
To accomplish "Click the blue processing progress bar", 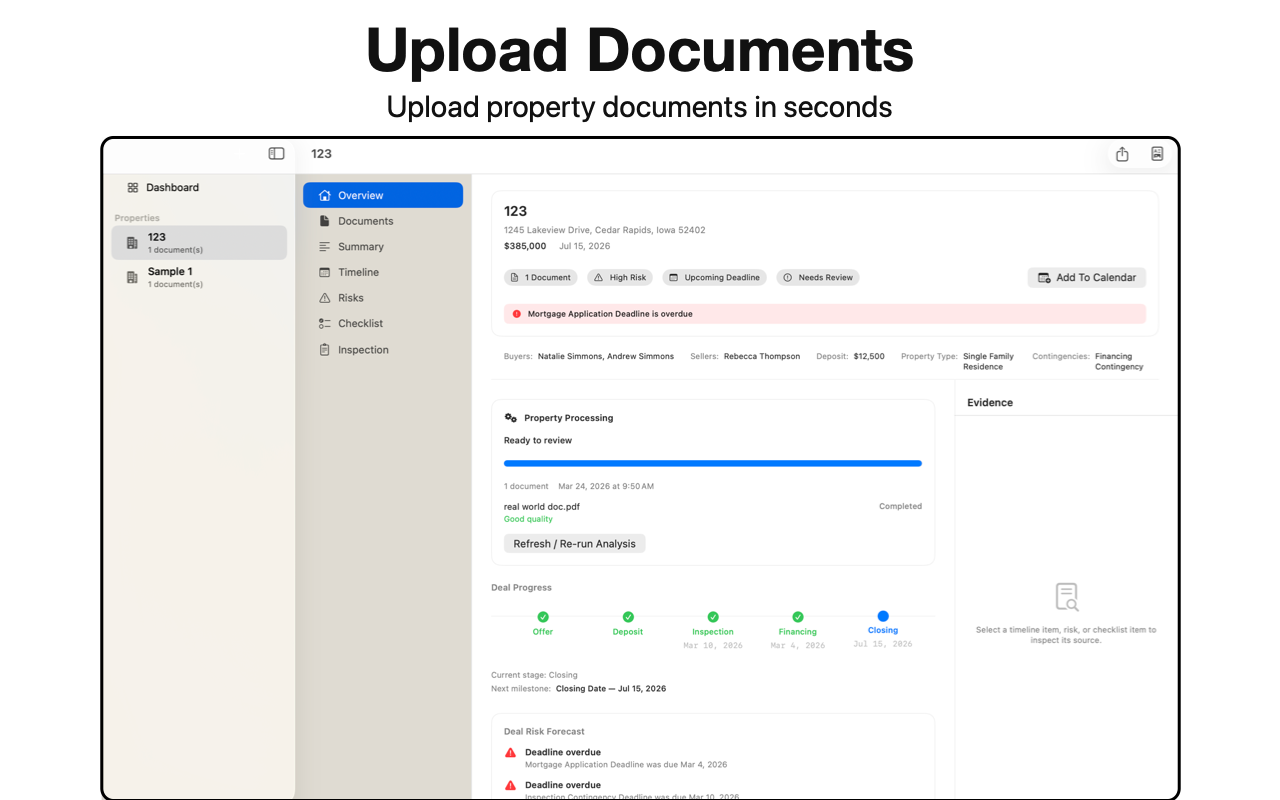I will [x=713, y=463].
